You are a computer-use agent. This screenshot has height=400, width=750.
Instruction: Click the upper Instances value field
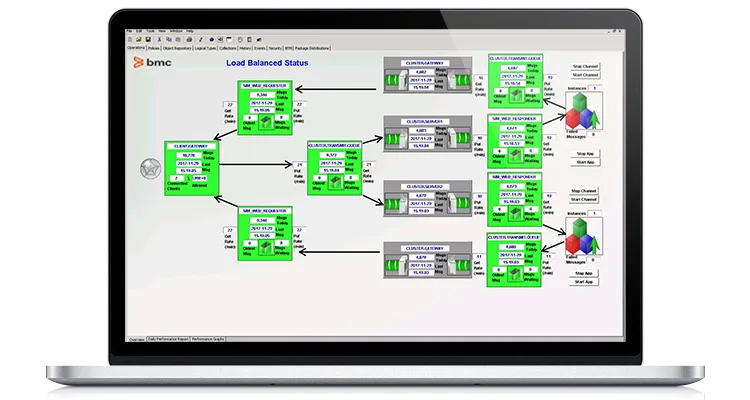[x=595, y=89]
